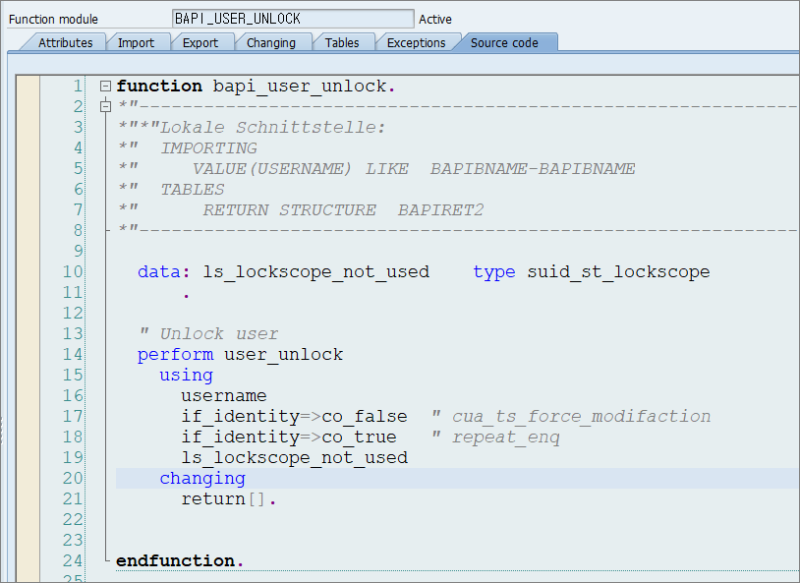
Task: Click the Active status indicator
Action: pos(437,18)
